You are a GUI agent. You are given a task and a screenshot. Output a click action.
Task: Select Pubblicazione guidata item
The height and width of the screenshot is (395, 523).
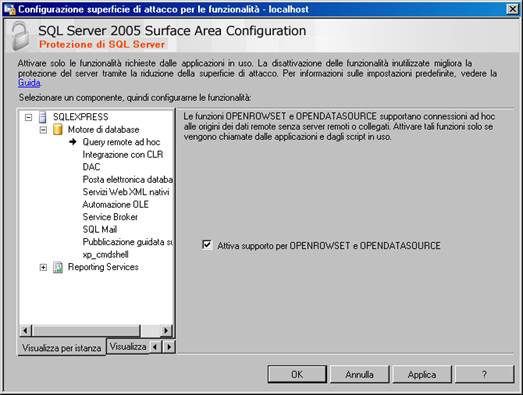coord(128,242)
